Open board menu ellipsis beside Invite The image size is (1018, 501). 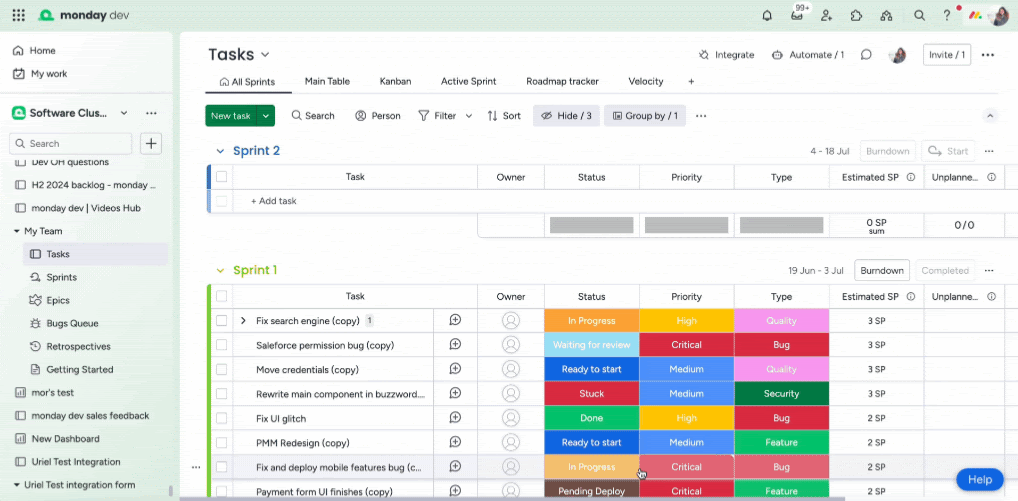[988, 55]
